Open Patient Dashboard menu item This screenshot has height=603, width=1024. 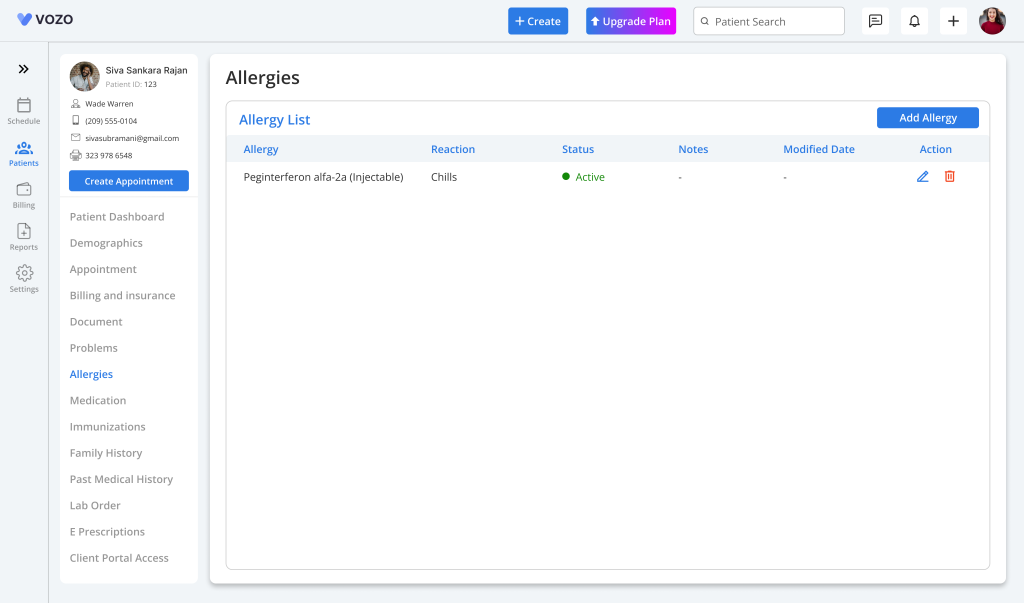click(117, 217)
